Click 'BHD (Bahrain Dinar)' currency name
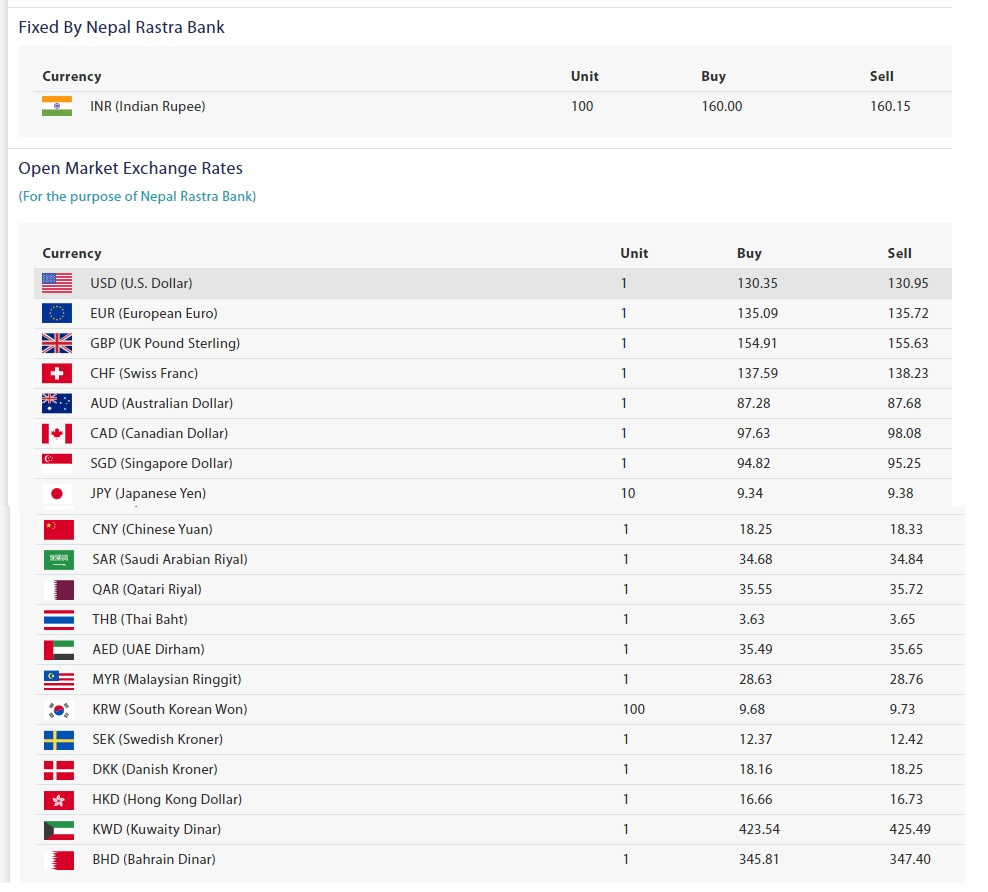The height and width of the screenshot is (892, 988). tap(154, 860)
